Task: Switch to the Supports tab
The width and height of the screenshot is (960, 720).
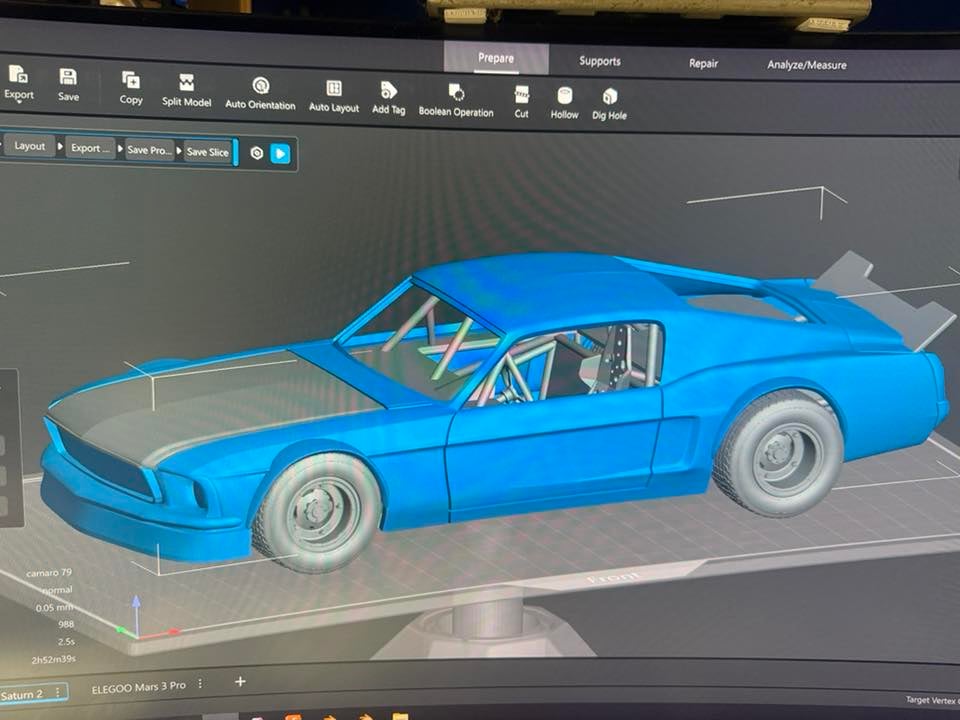Action: pyautogui.click(x=600, y=61)
